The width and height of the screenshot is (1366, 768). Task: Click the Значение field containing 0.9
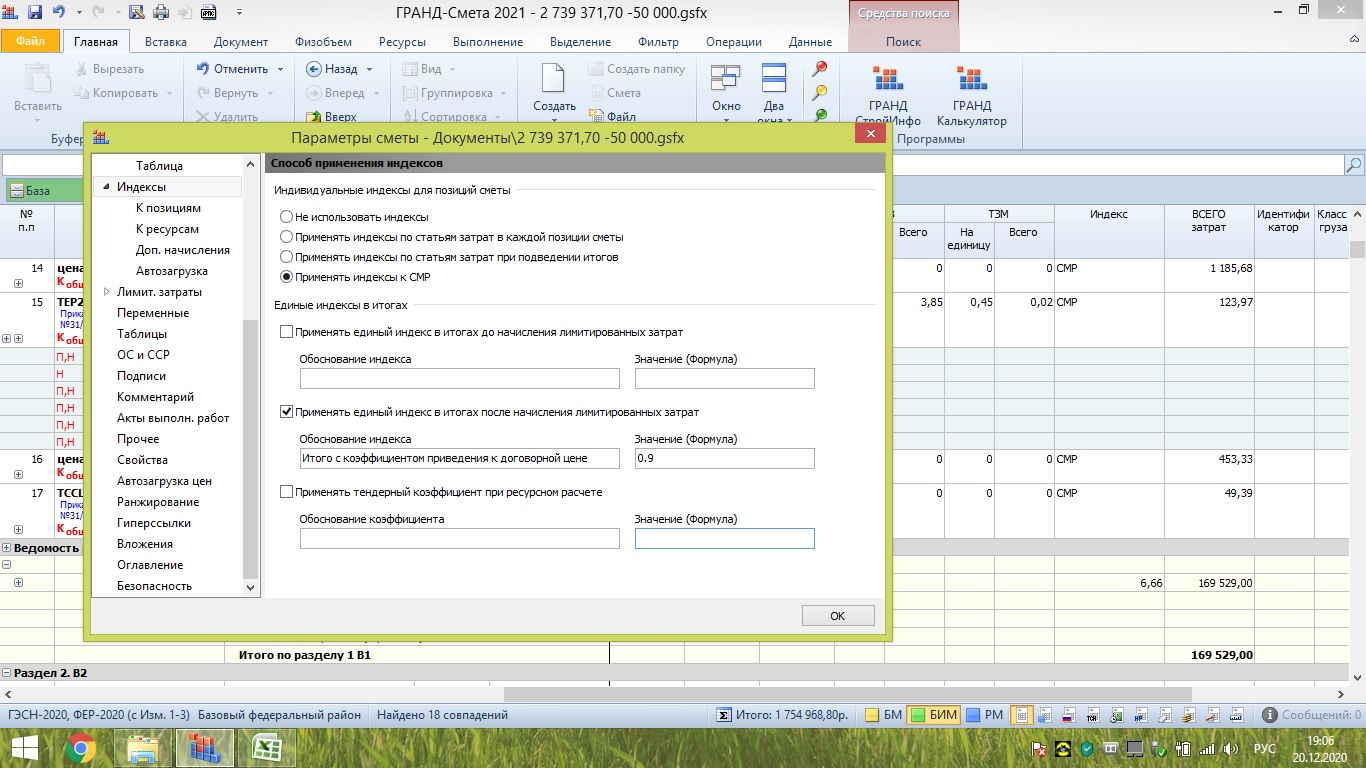(724, 458)
